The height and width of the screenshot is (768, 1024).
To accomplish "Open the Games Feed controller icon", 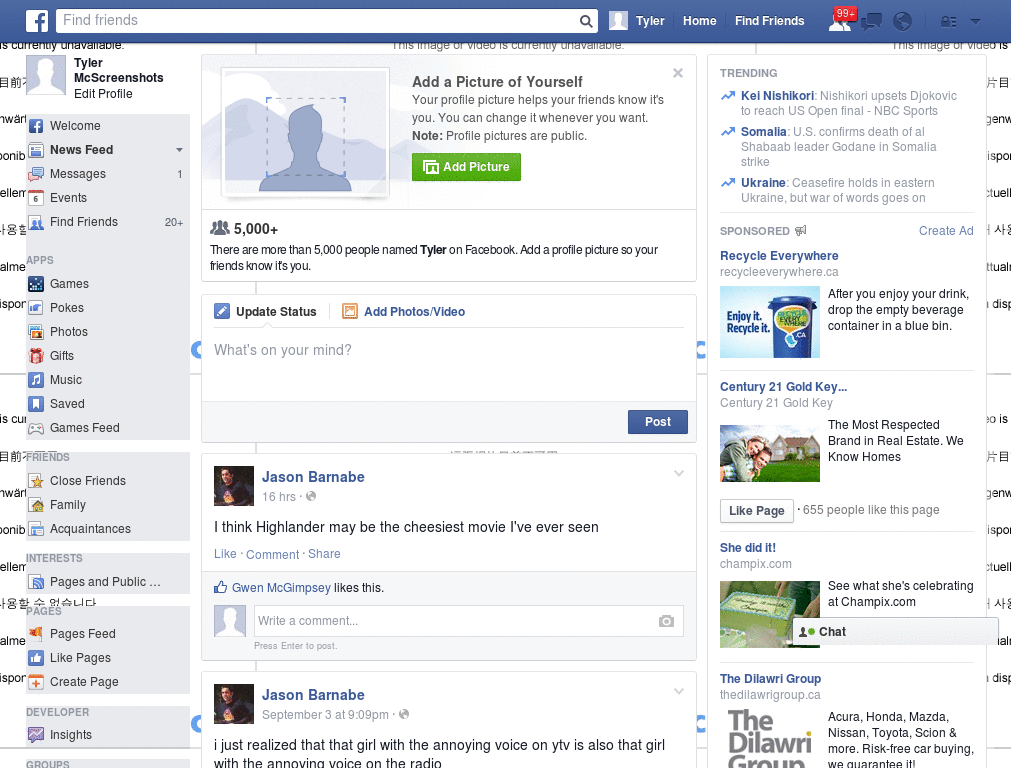I will tap(37, 428).
